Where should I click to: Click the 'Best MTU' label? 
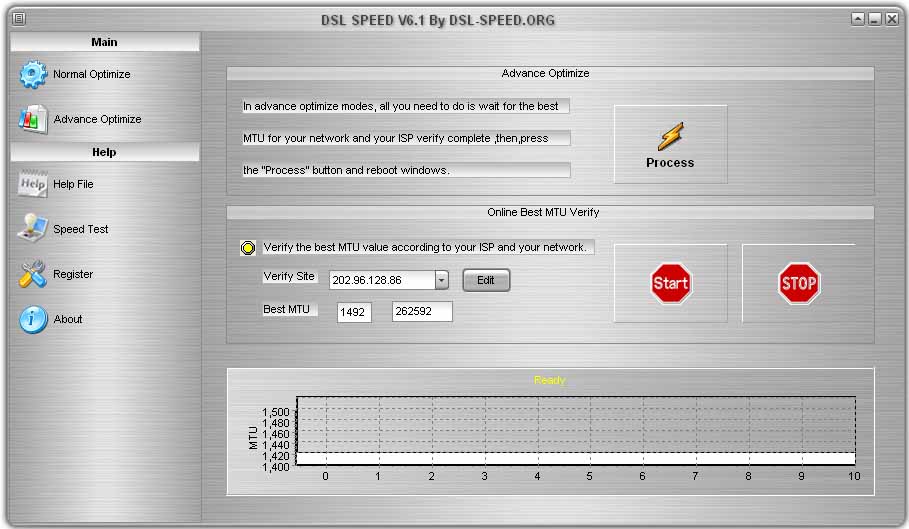286,309
